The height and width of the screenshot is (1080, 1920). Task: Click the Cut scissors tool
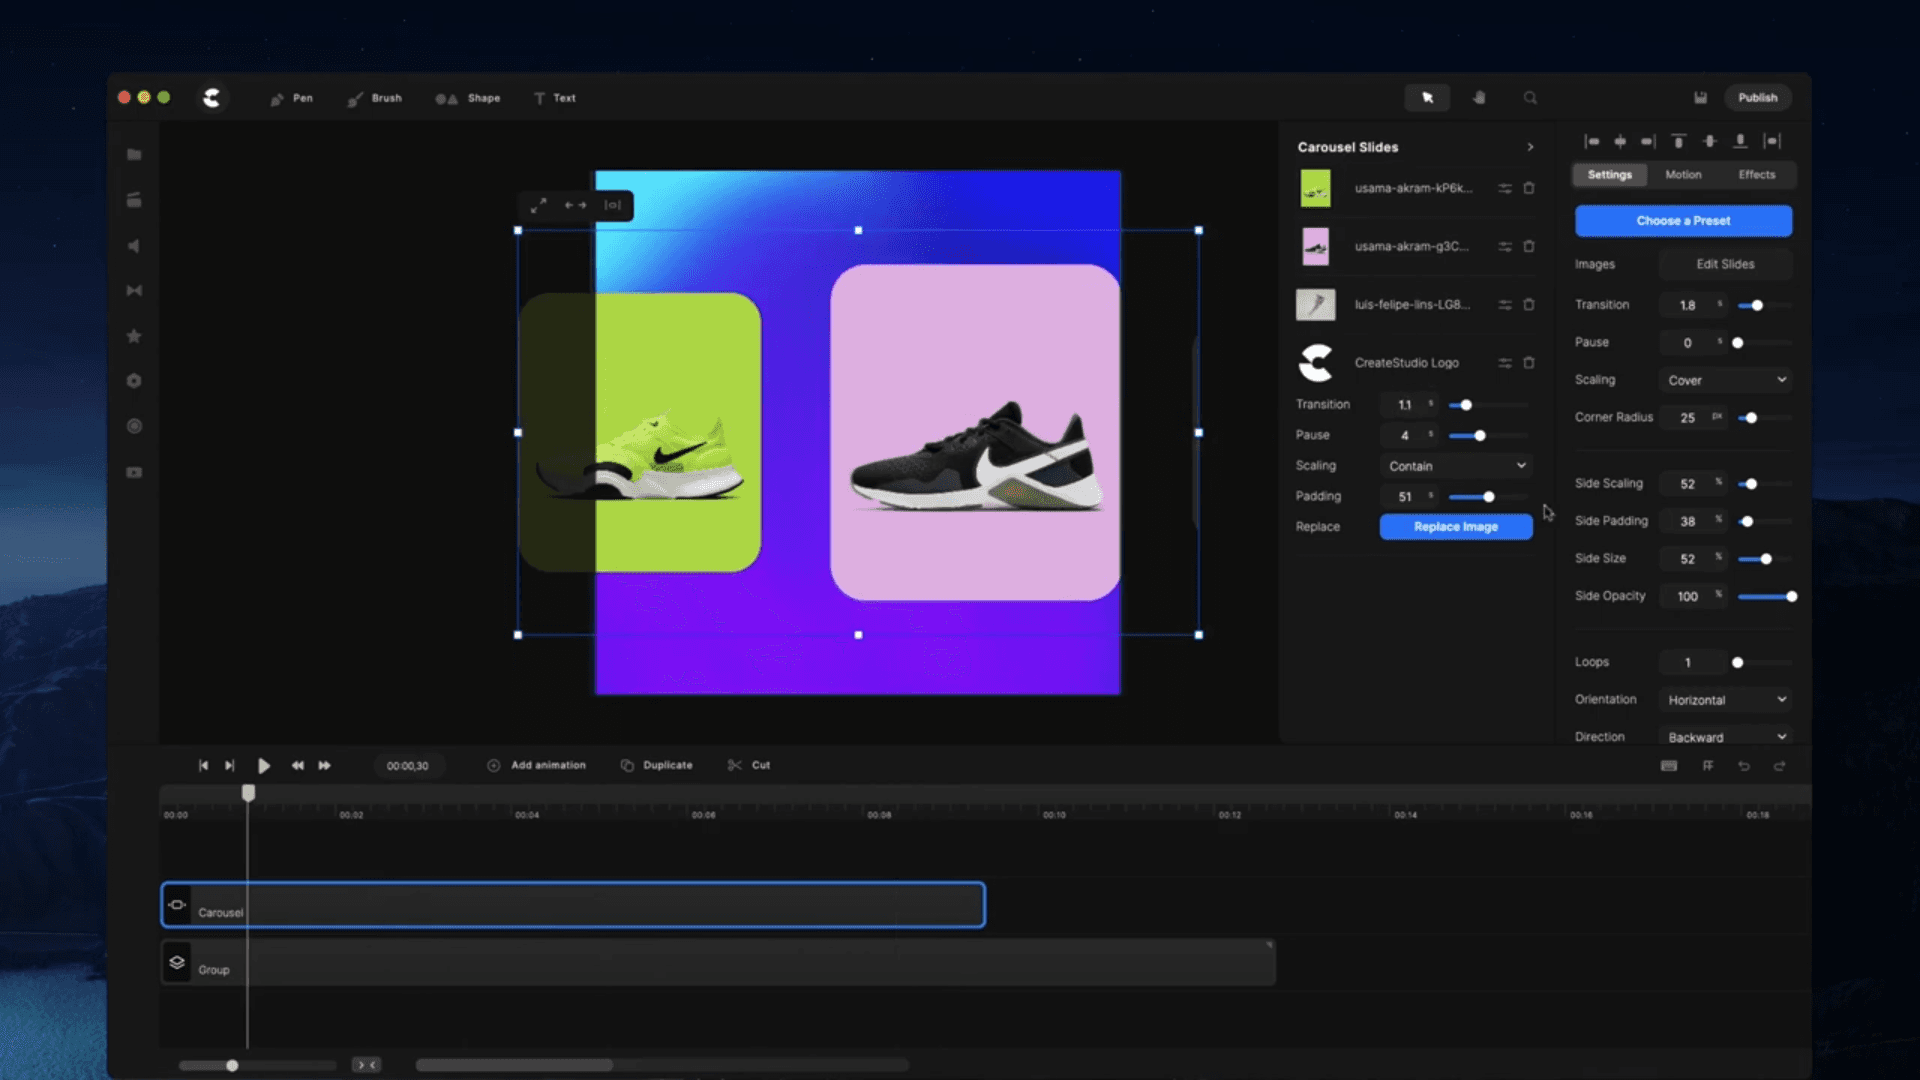point(749,765)
